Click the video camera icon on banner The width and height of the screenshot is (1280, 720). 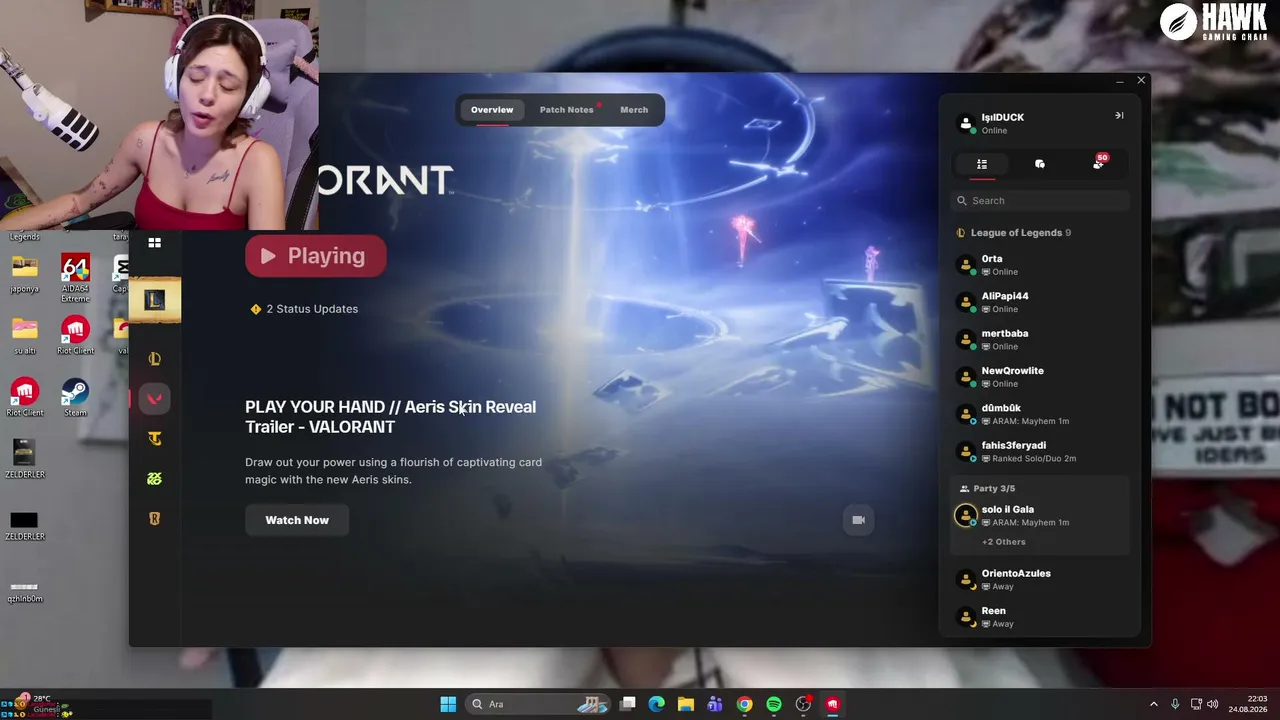pyautogui.click(x=858, y=520)
